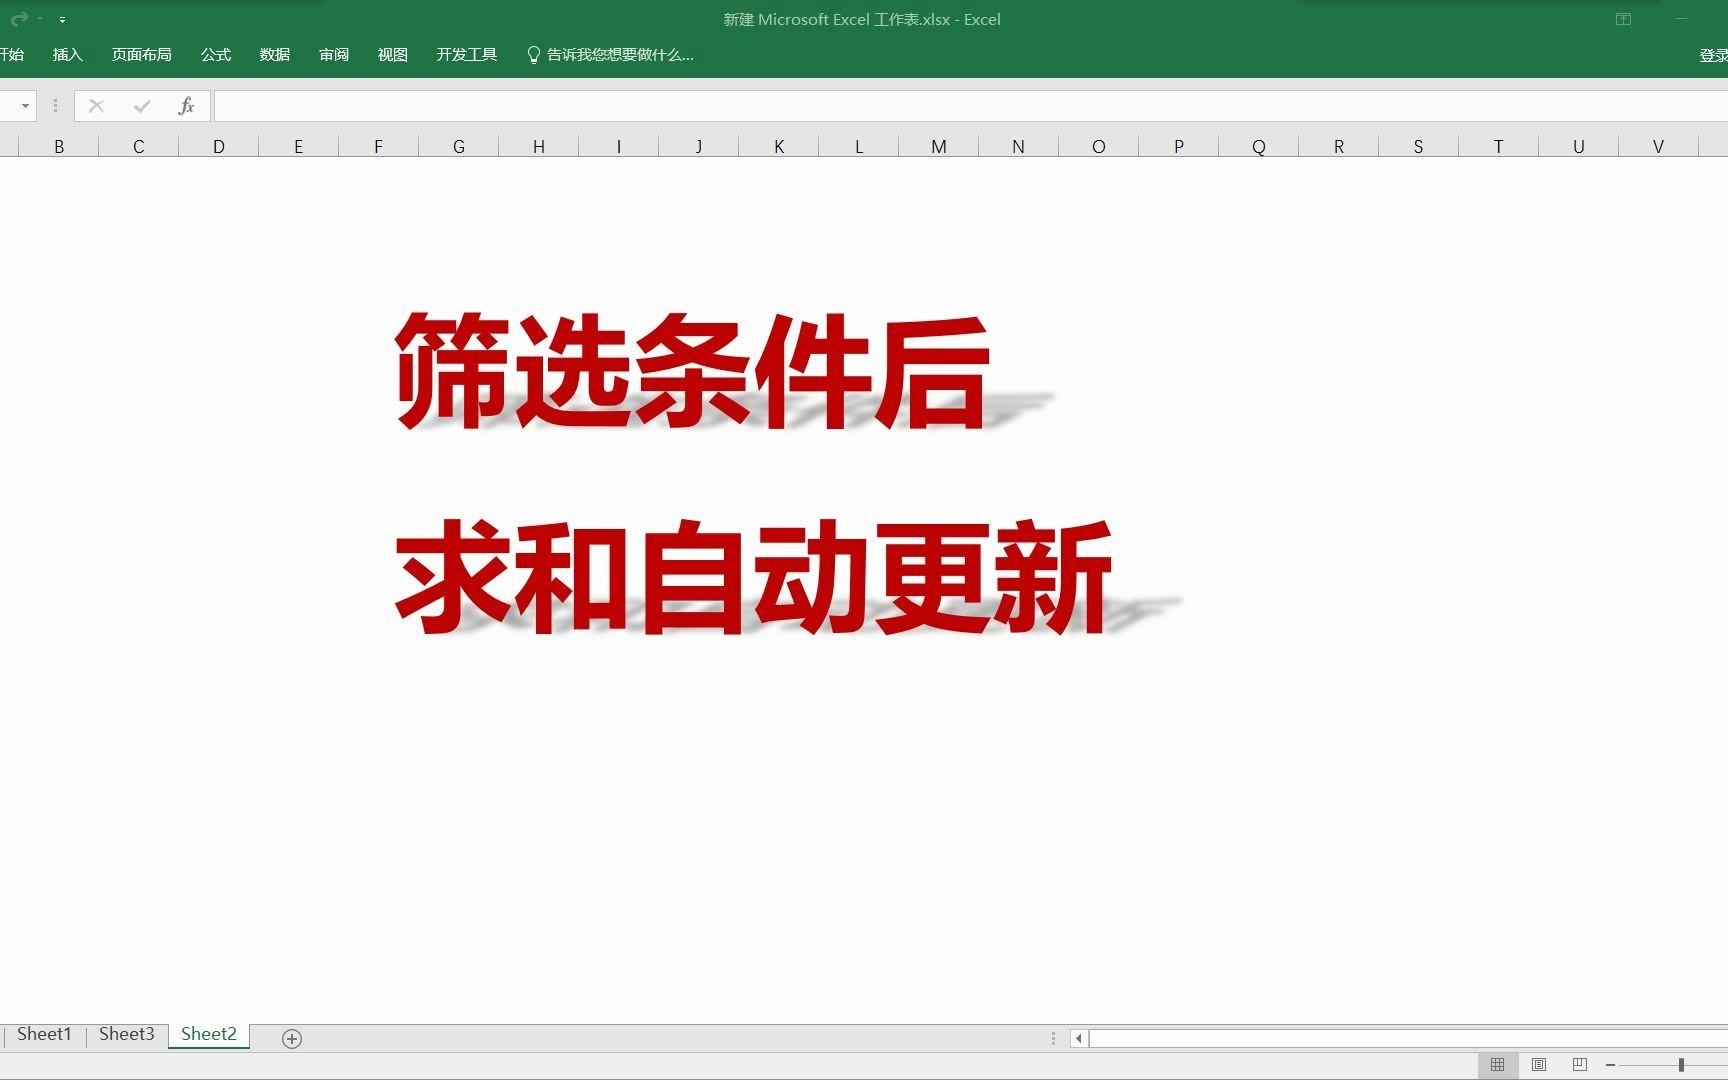Open the 视图 ribbon tab

(x=393, y=55)
